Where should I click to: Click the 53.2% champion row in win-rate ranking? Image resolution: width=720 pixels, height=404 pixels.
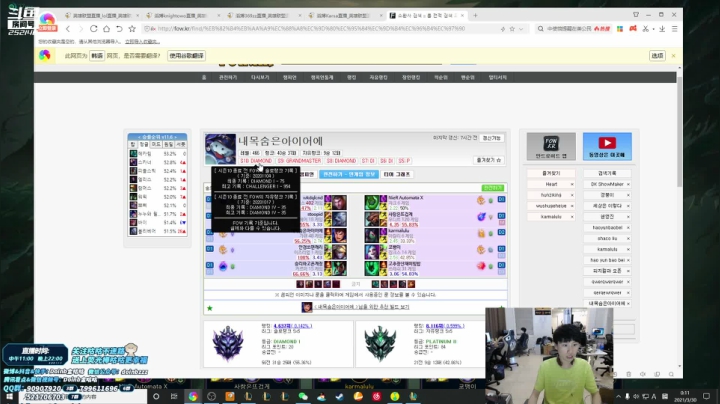tap(158, 154)
